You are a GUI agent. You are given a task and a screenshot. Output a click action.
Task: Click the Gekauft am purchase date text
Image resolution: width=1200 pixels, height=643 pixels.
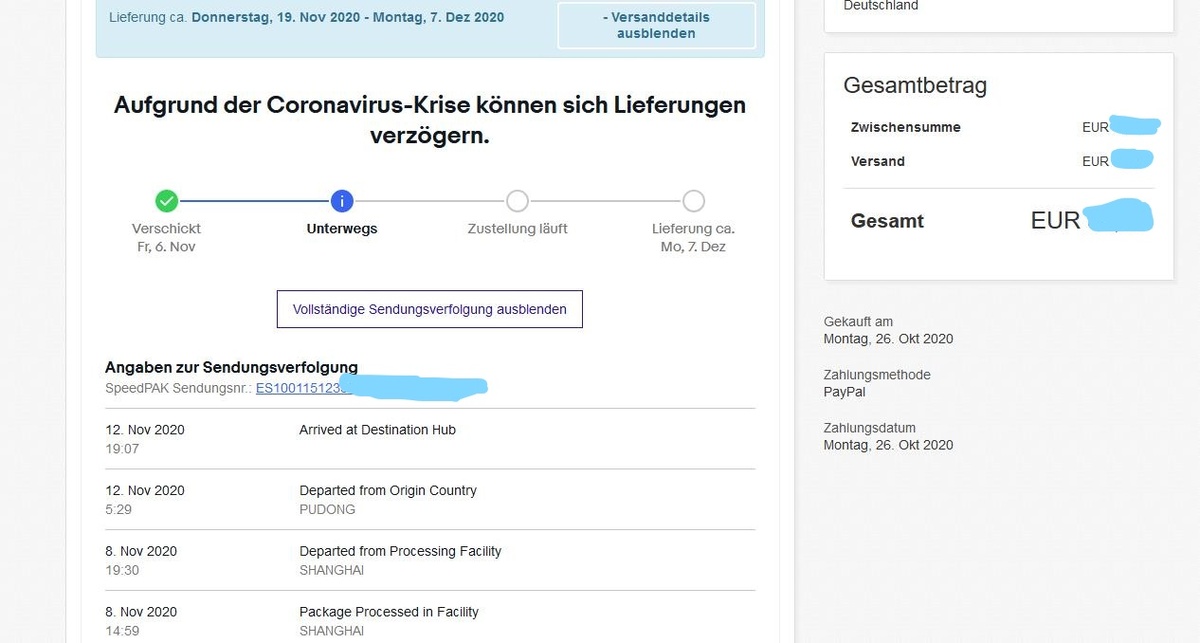(x=888, y=339)
